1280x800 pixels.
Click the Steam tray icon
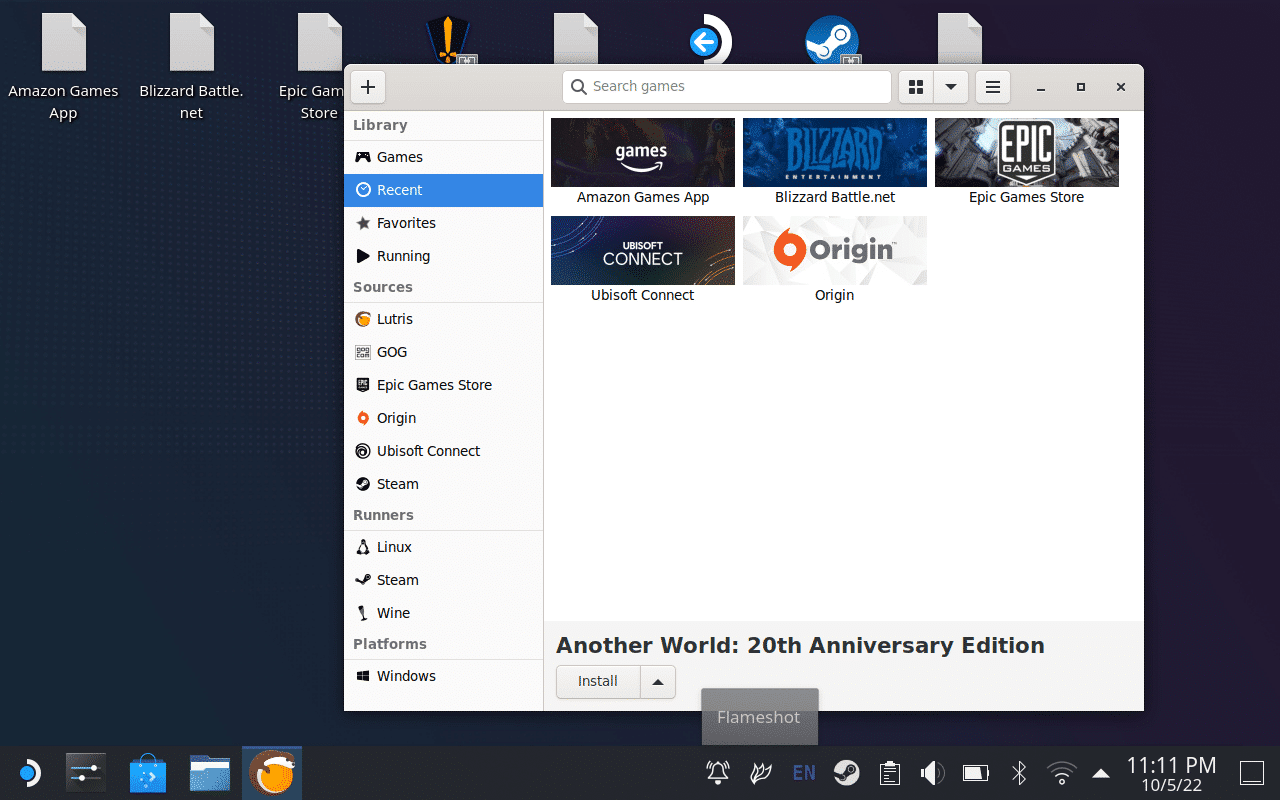point(846,773)
